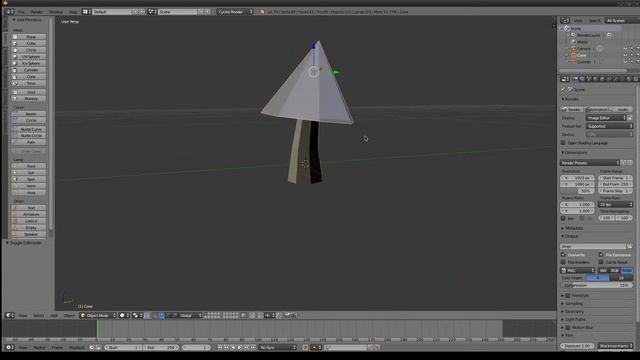Add a Spot lamp
The height and width of the screenshot is (360, 640).
point(29,179)
